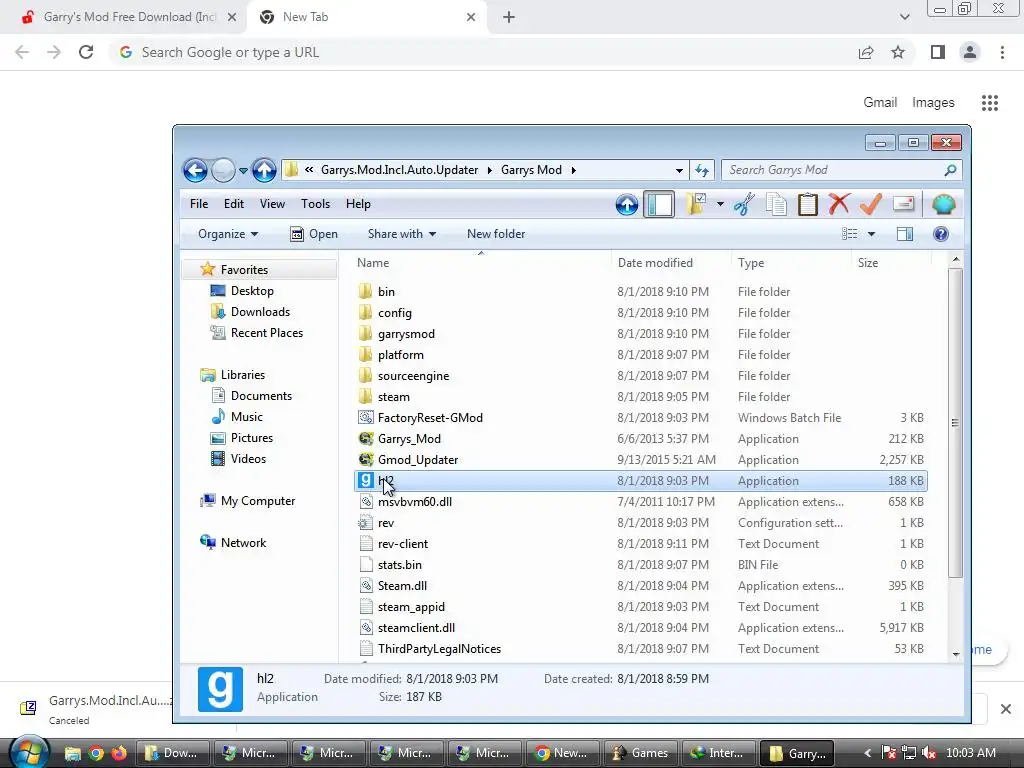
Task: Click the Garrys.Mod.Incl.Auto.Updater breadcrumb
Action: 400,170
